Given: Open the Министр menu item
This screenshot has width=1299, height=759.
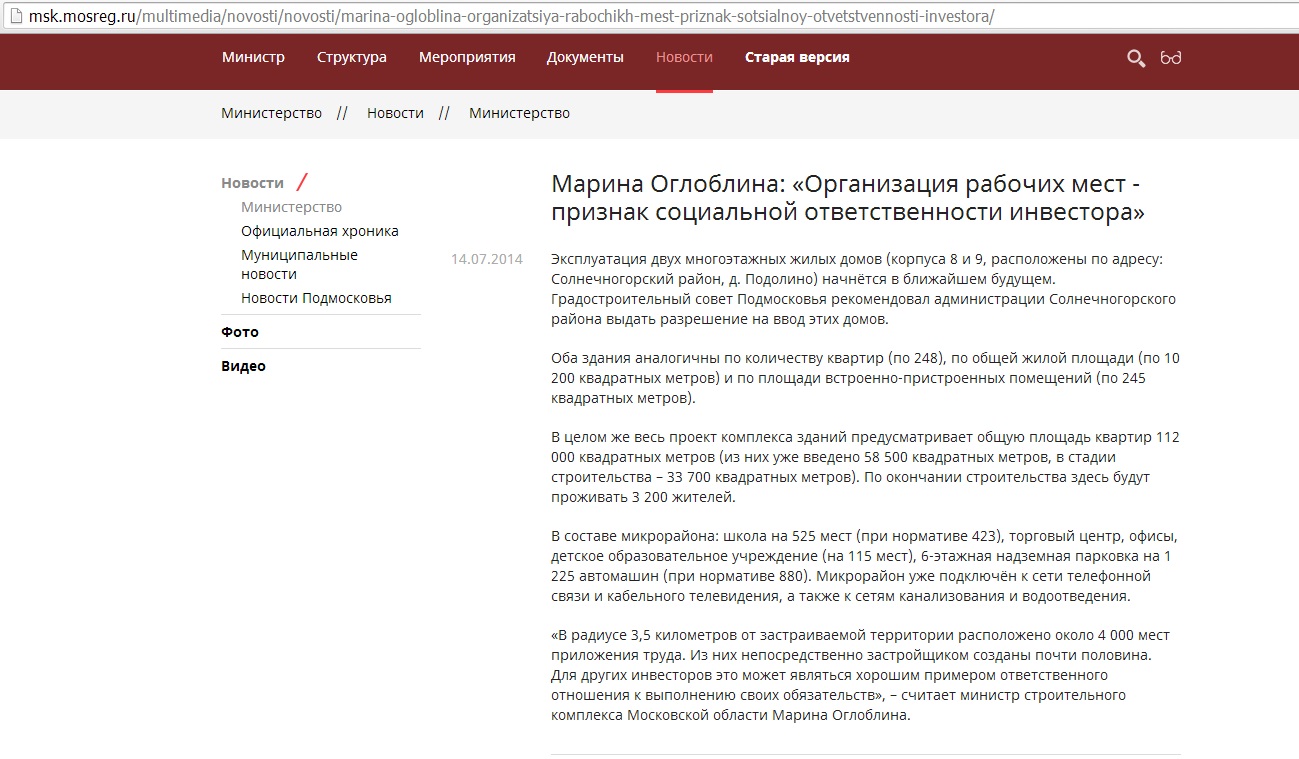Looking at the screenshot, I should [253, 57].
